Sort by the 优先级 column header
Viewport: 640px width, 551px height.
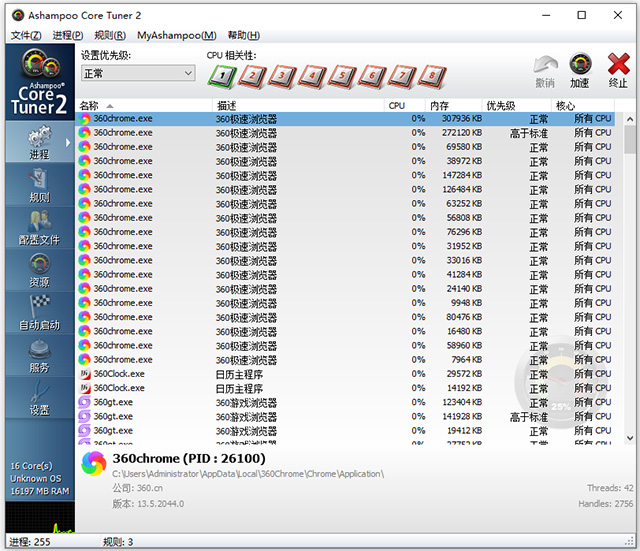[517, 106]
